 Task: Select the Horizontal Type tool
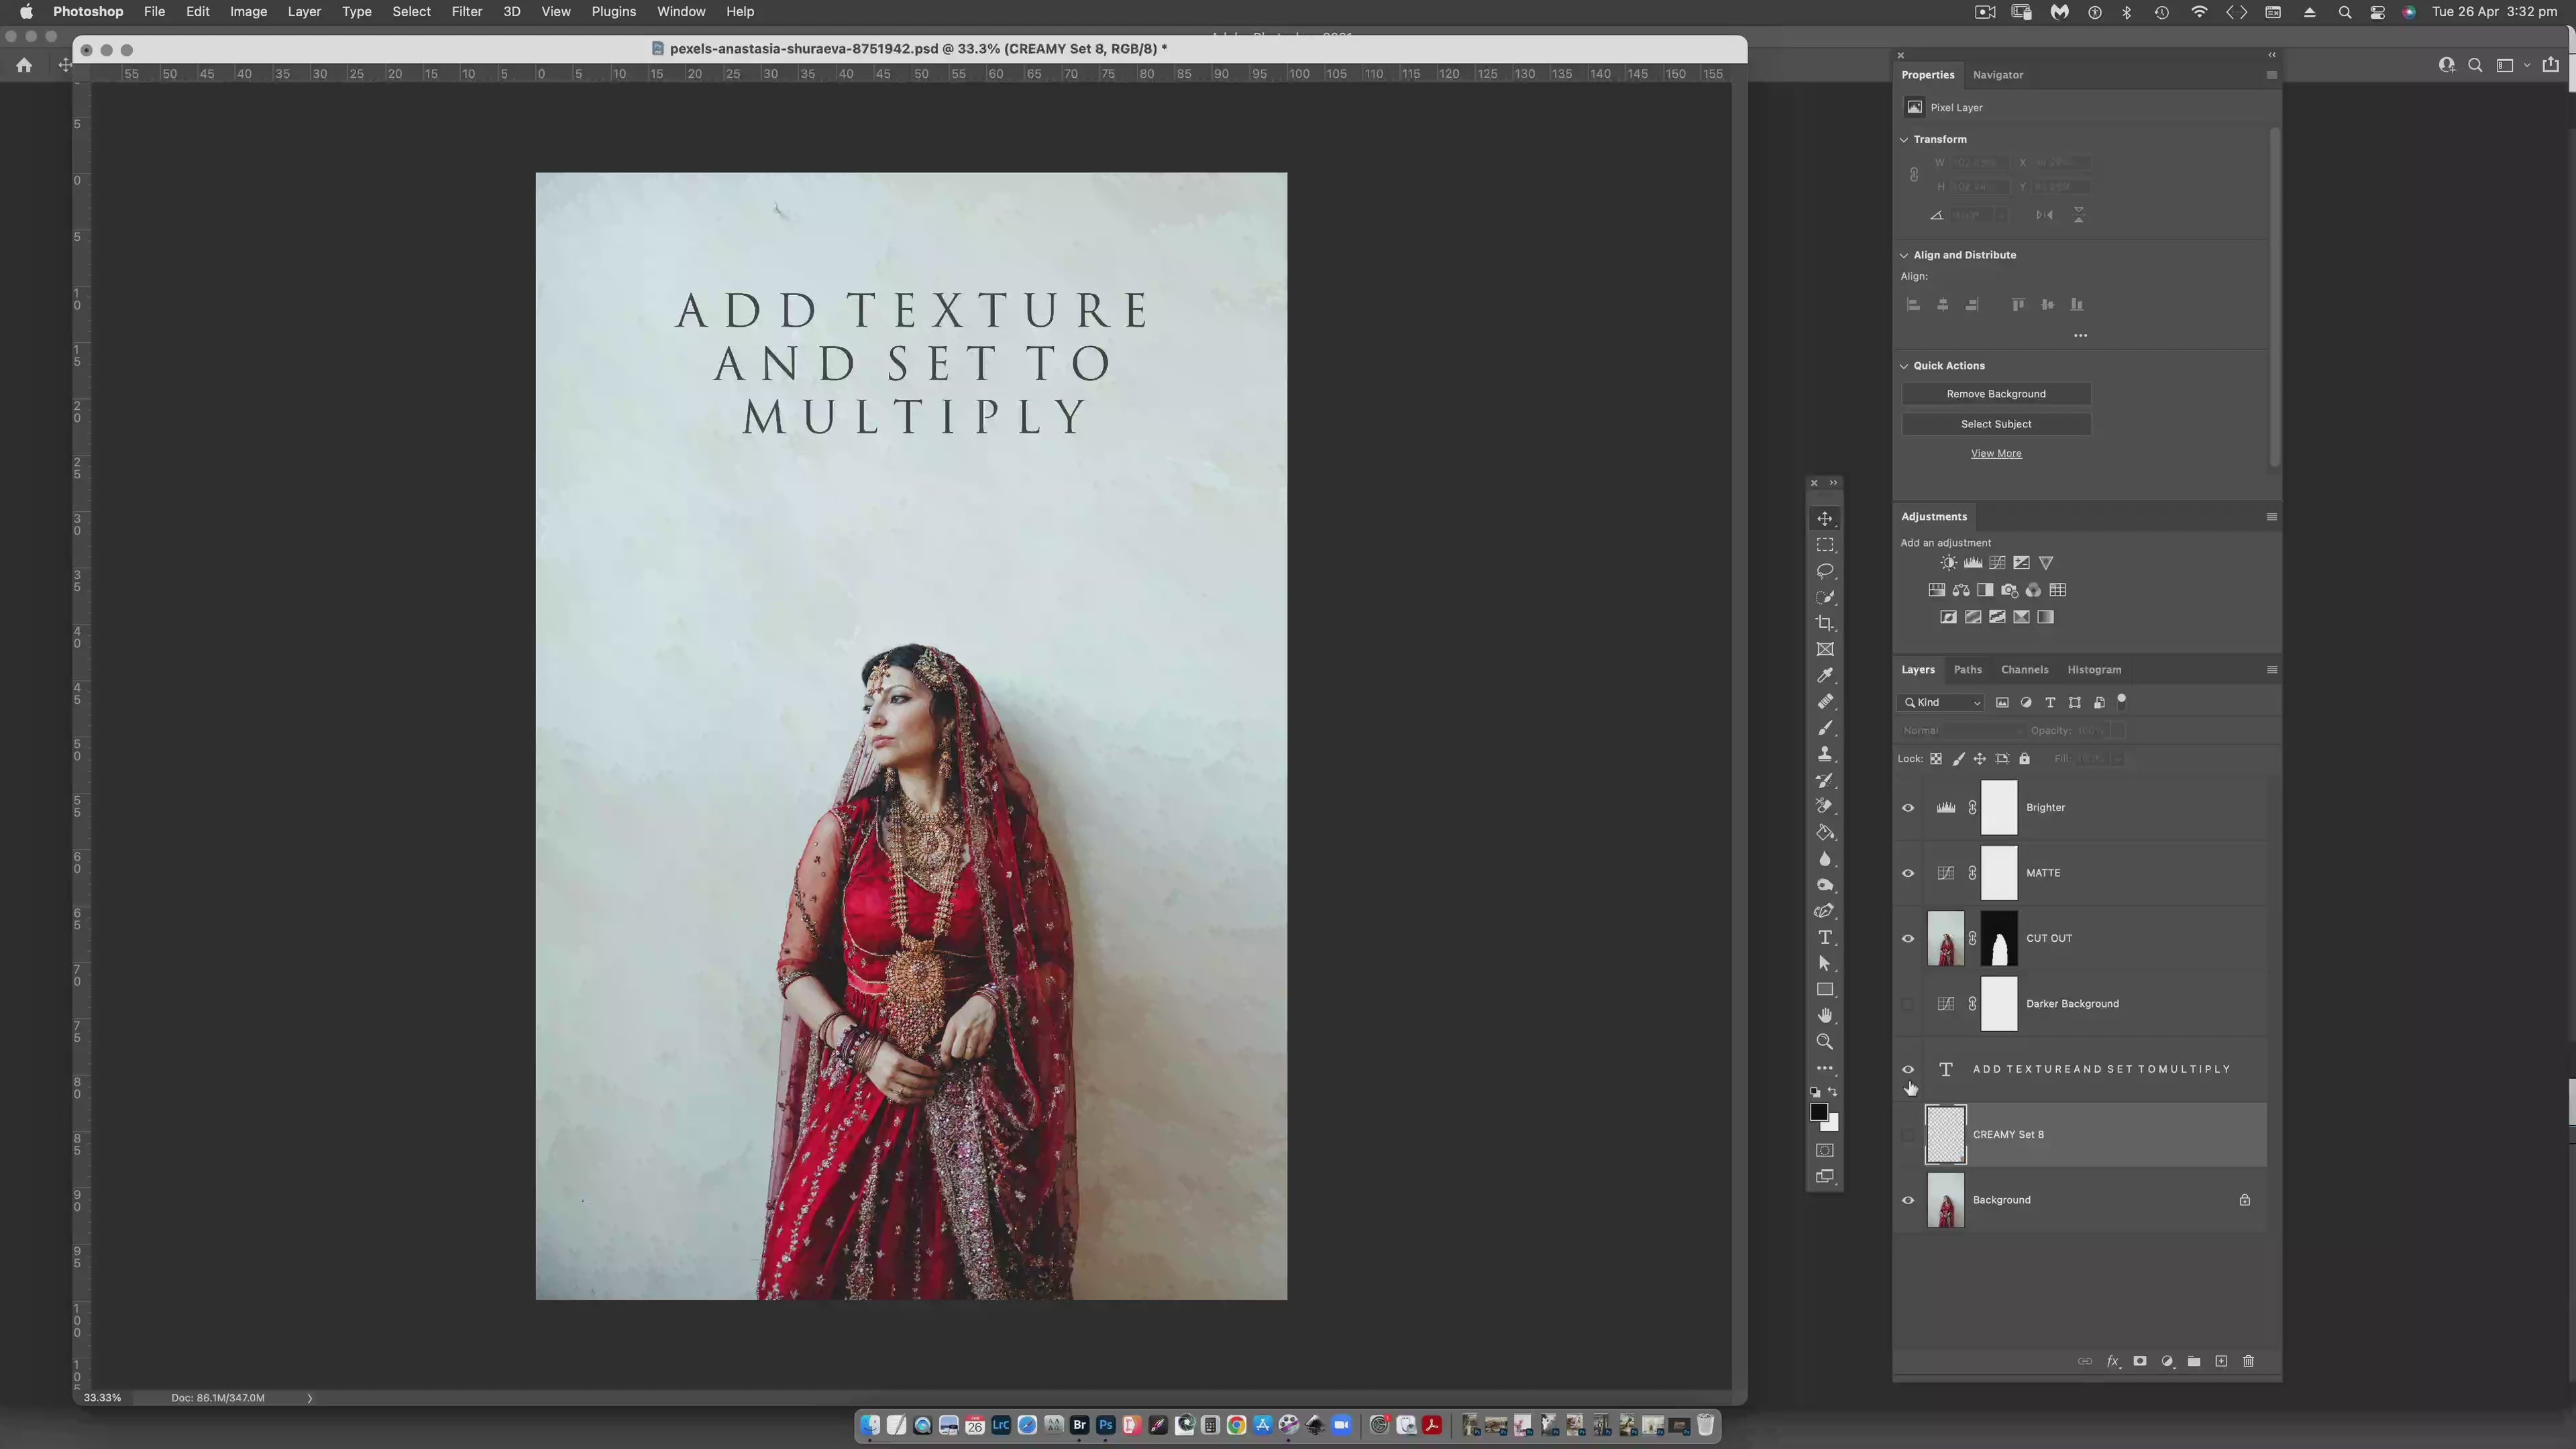point(1825,937)
